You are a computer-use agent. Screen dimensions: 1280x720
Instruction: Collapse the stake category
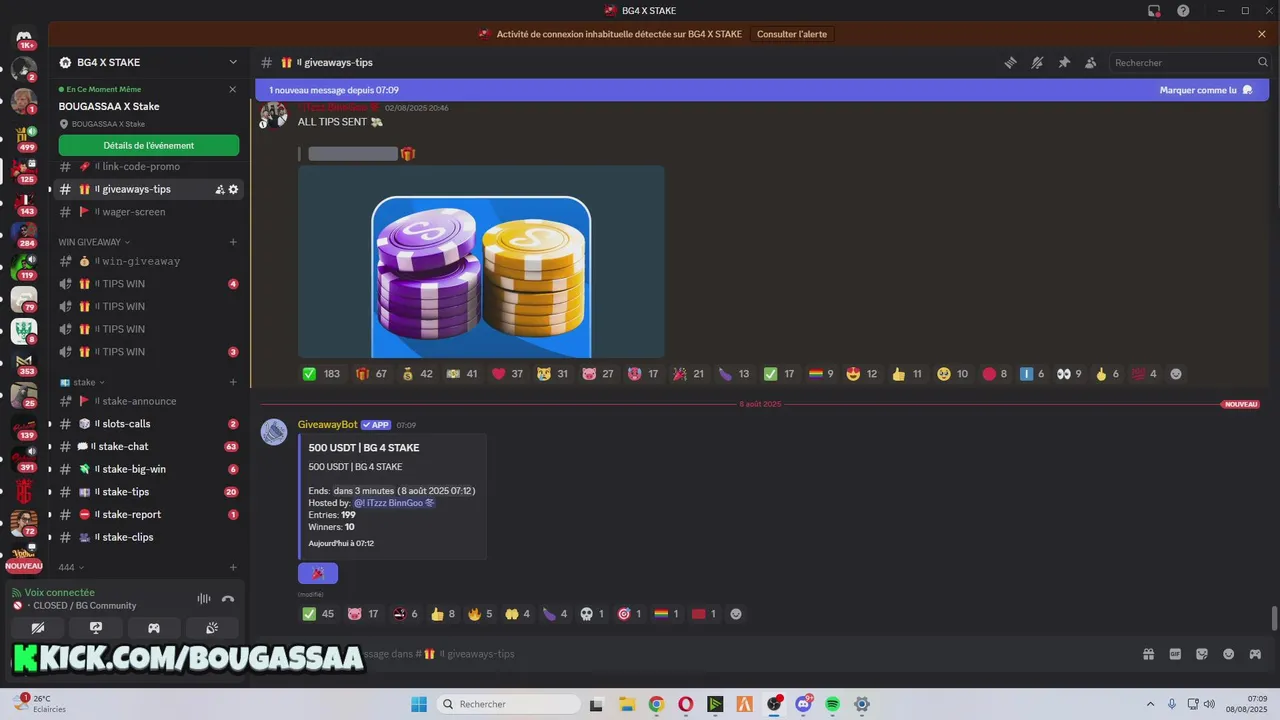[82, 382]
